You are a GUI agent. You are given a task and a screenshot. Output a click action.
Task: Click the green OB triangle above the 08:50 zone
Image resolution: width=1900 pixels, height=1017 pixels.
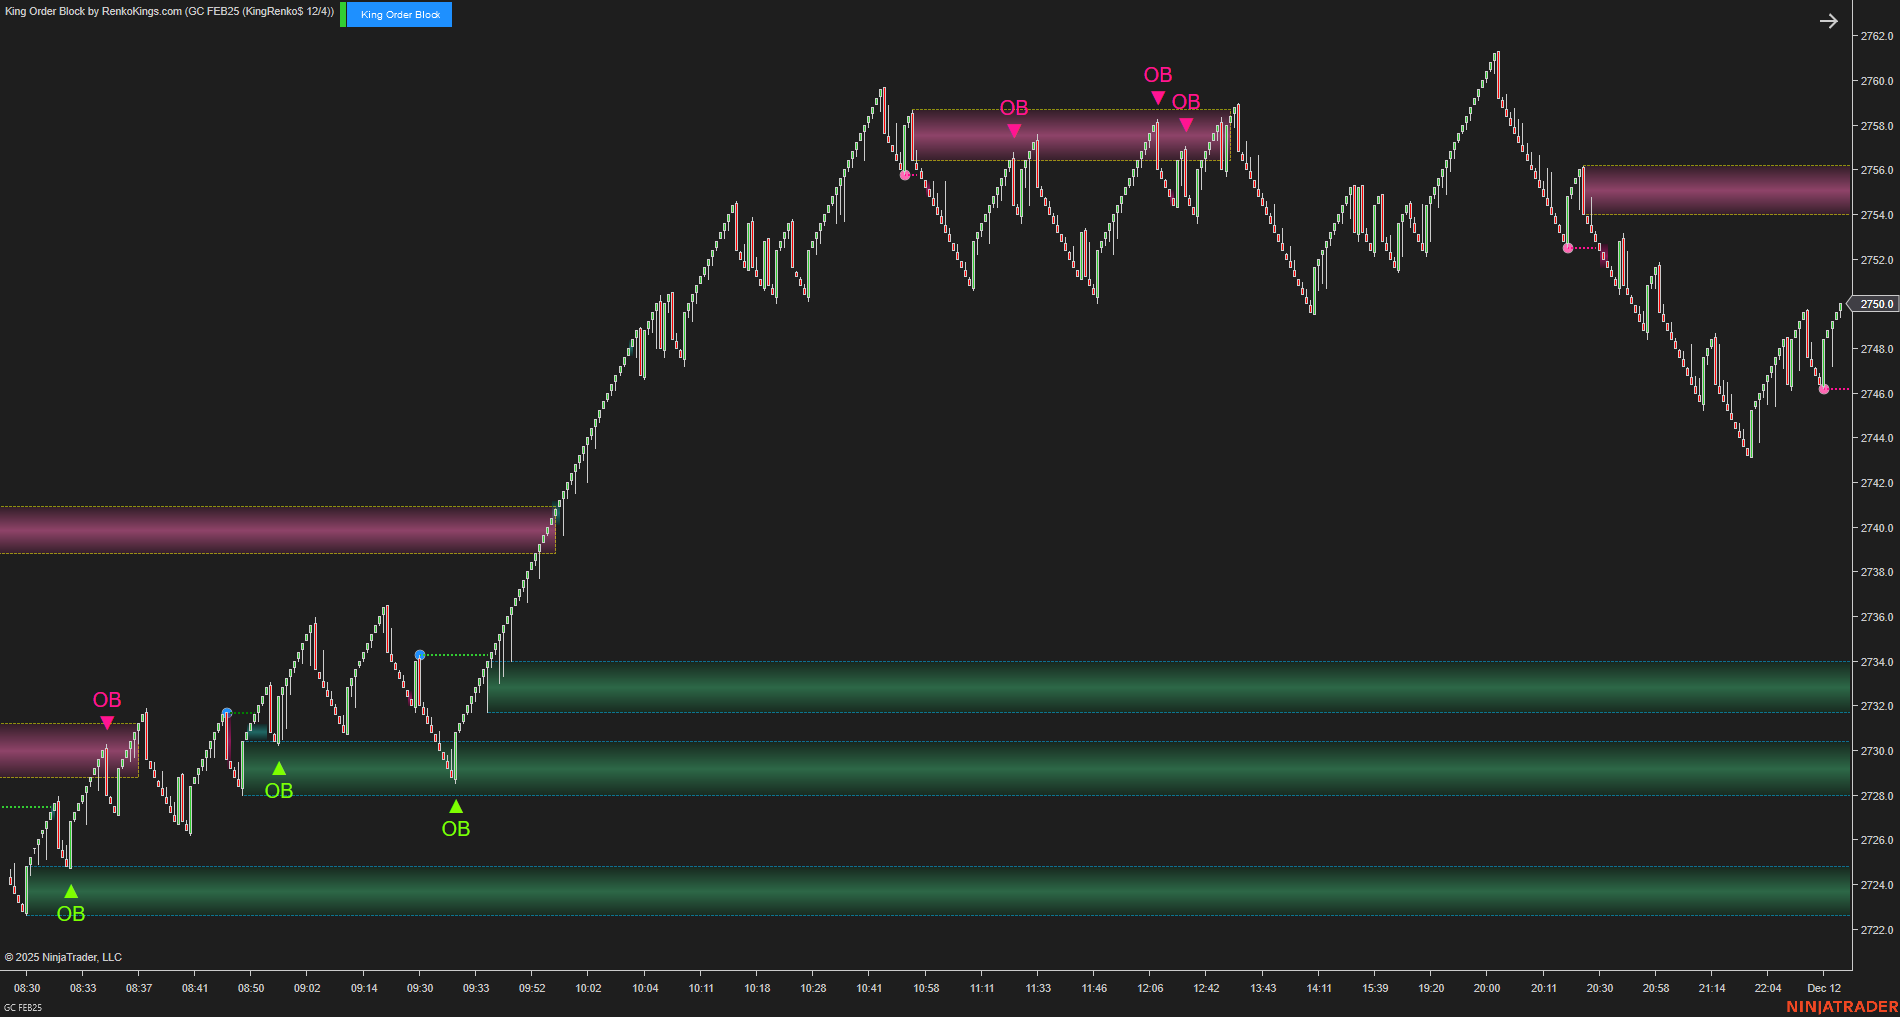[x=278, y=769]
